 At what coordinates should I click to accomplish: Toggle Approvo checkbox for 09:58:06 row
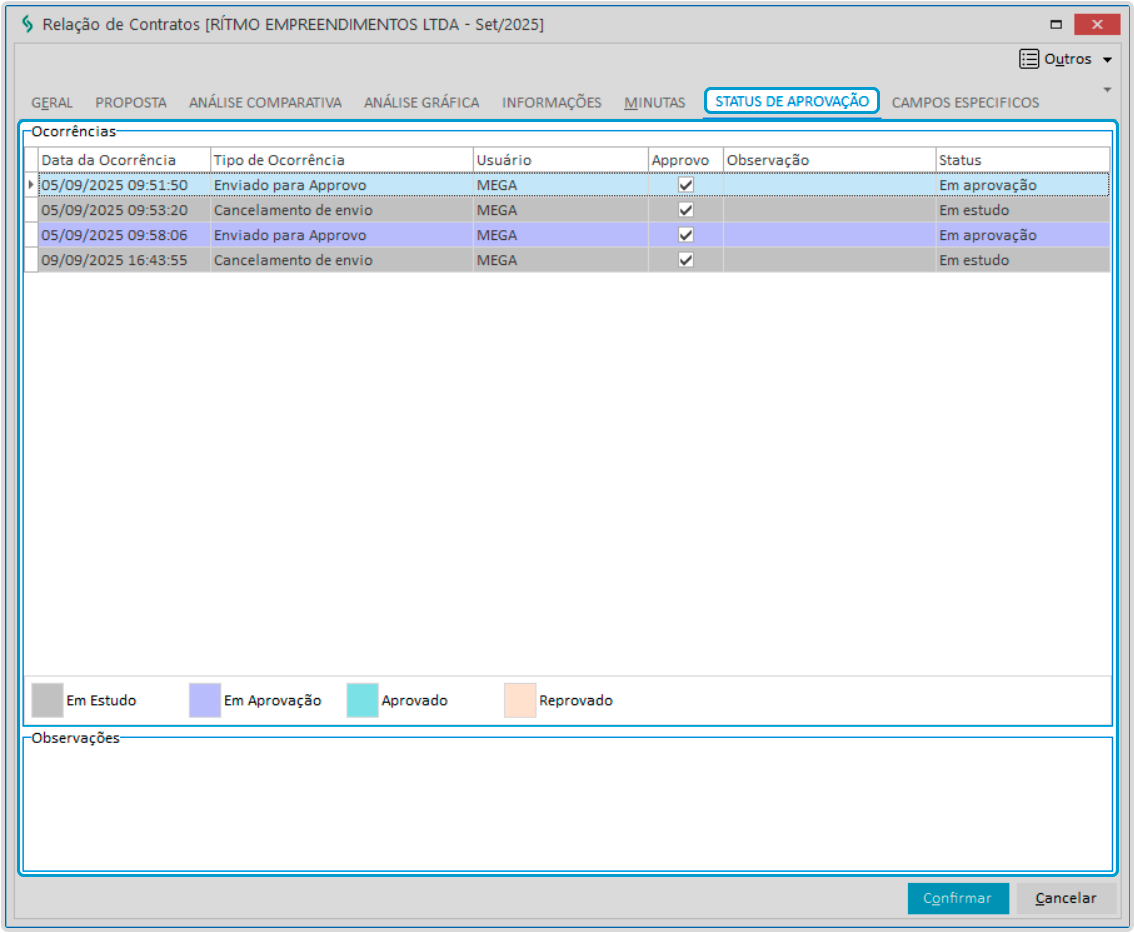point(686,235)
